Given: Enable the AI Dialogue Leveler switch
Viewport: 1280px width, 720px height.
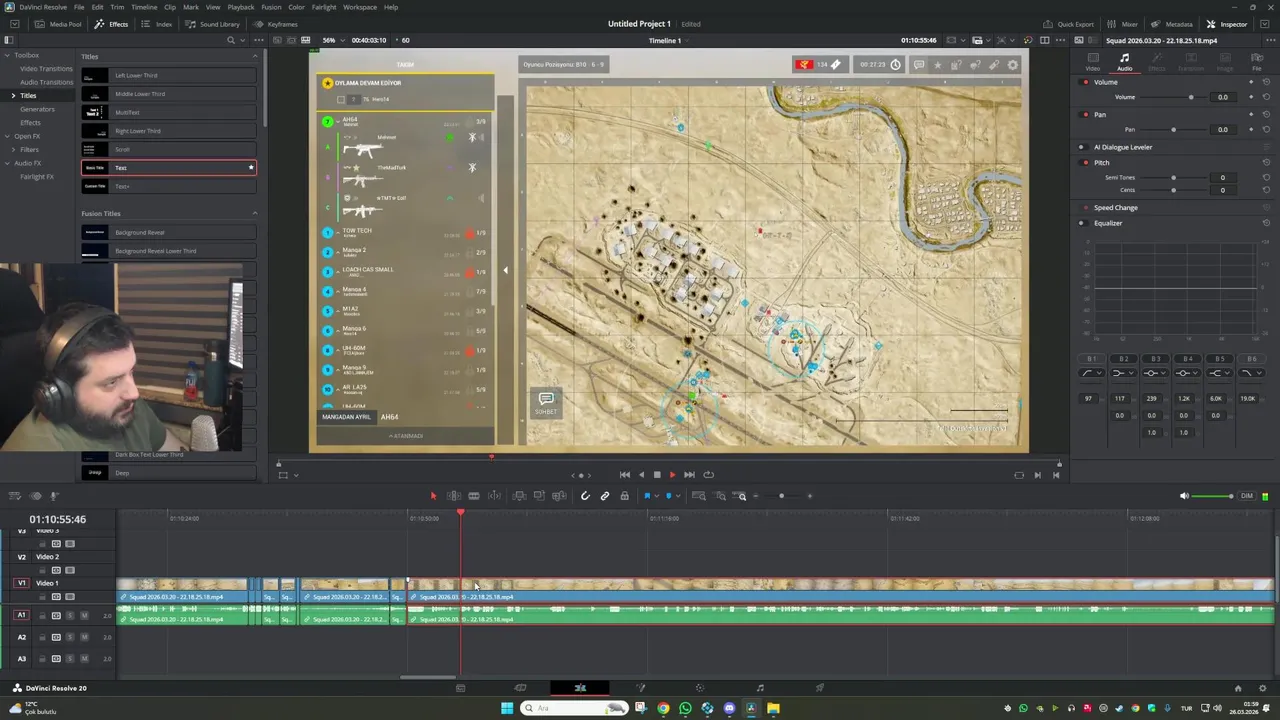Looking at the screenshot, I should (x=1082, y=147).
